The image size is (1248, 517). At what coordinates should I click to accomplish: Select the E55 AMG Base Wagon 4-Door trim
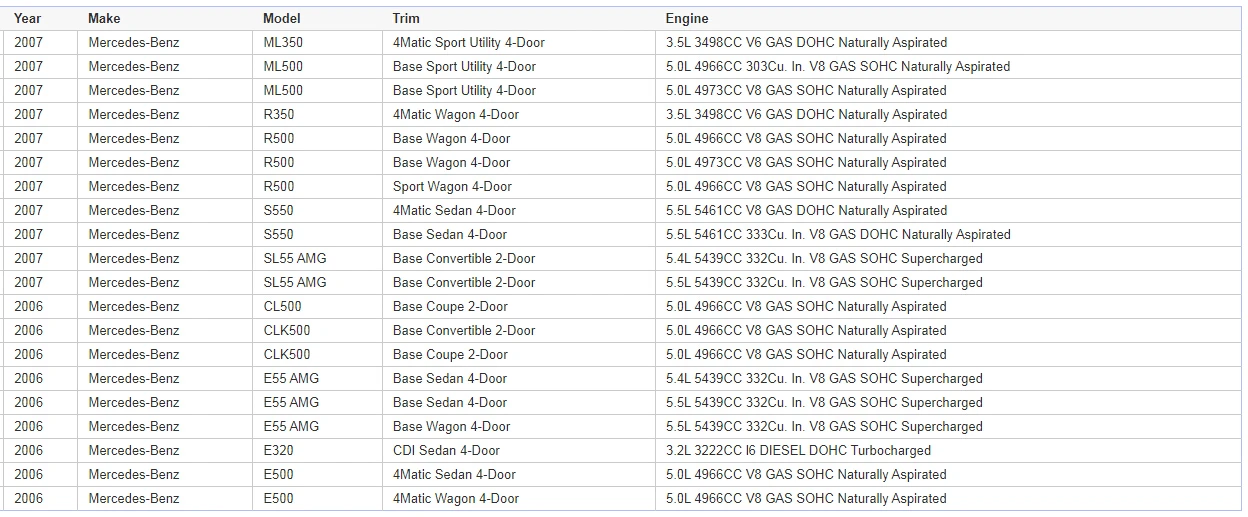click(x=451, y=426)
